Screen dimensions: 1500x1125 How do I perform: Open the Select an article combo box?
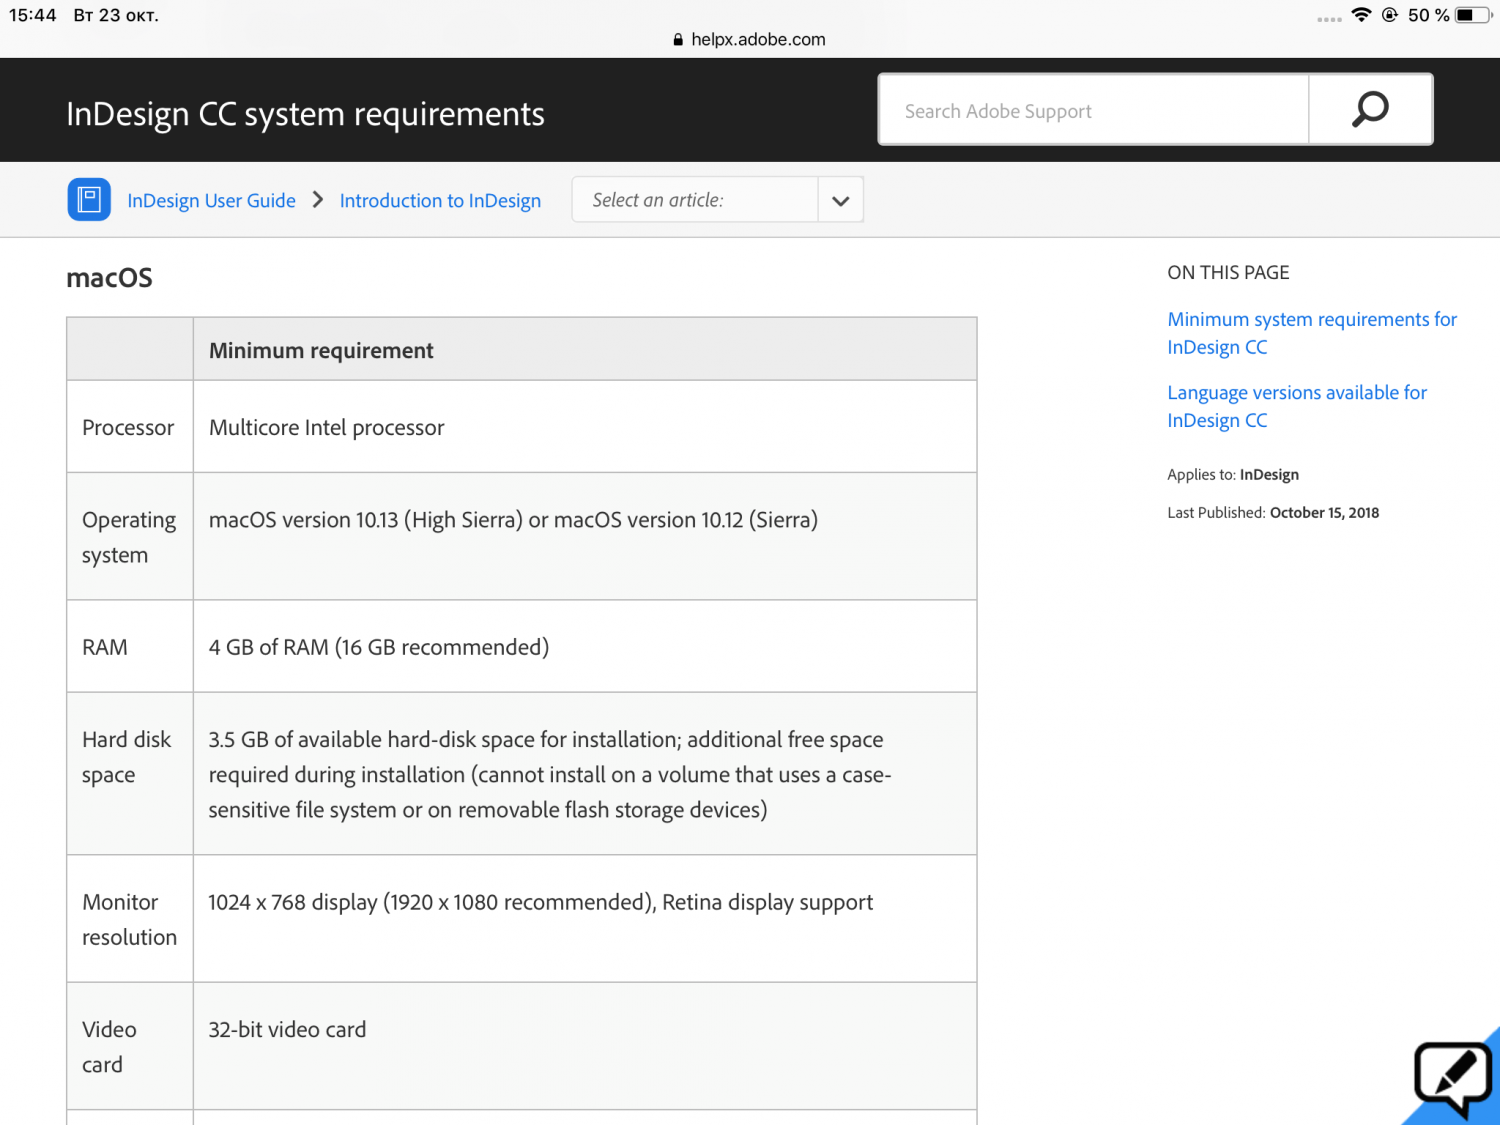(717, 200)
